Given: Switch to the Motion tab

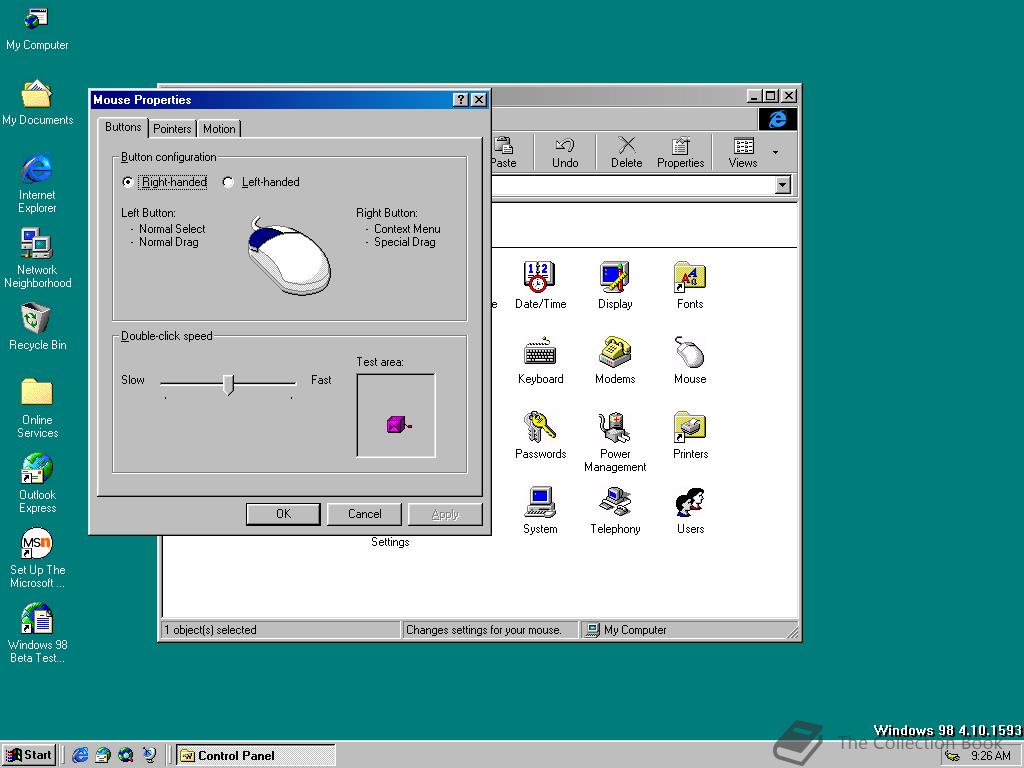Looking at the screenshot, I should tap(219, 128).
